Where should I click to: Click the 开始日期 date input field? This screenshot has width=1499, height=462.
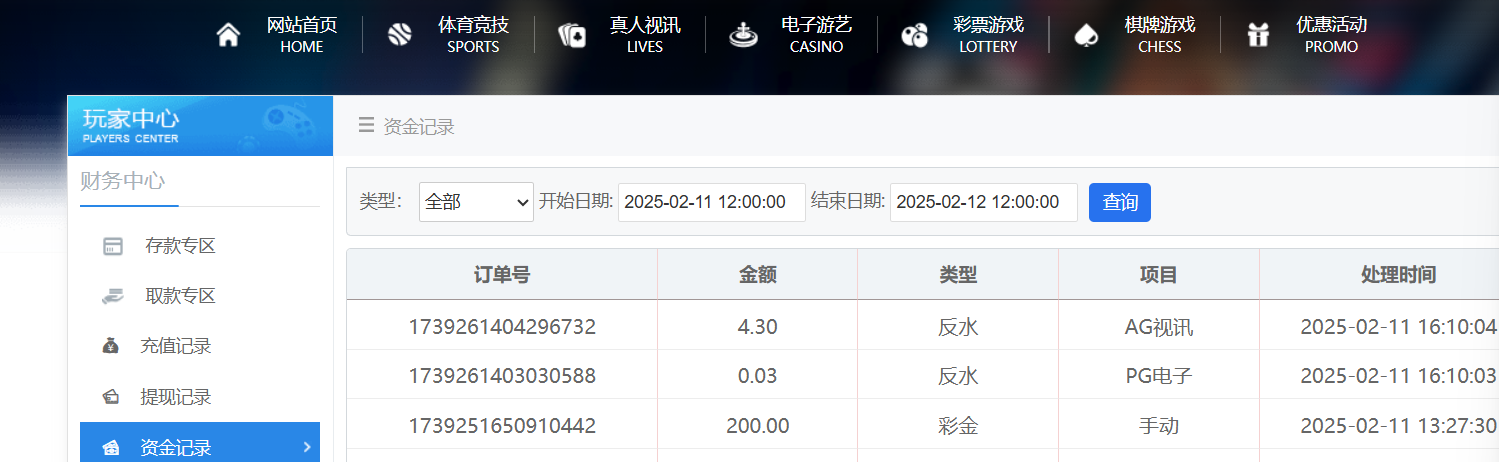pyautogui.click(x=712, y=202)
